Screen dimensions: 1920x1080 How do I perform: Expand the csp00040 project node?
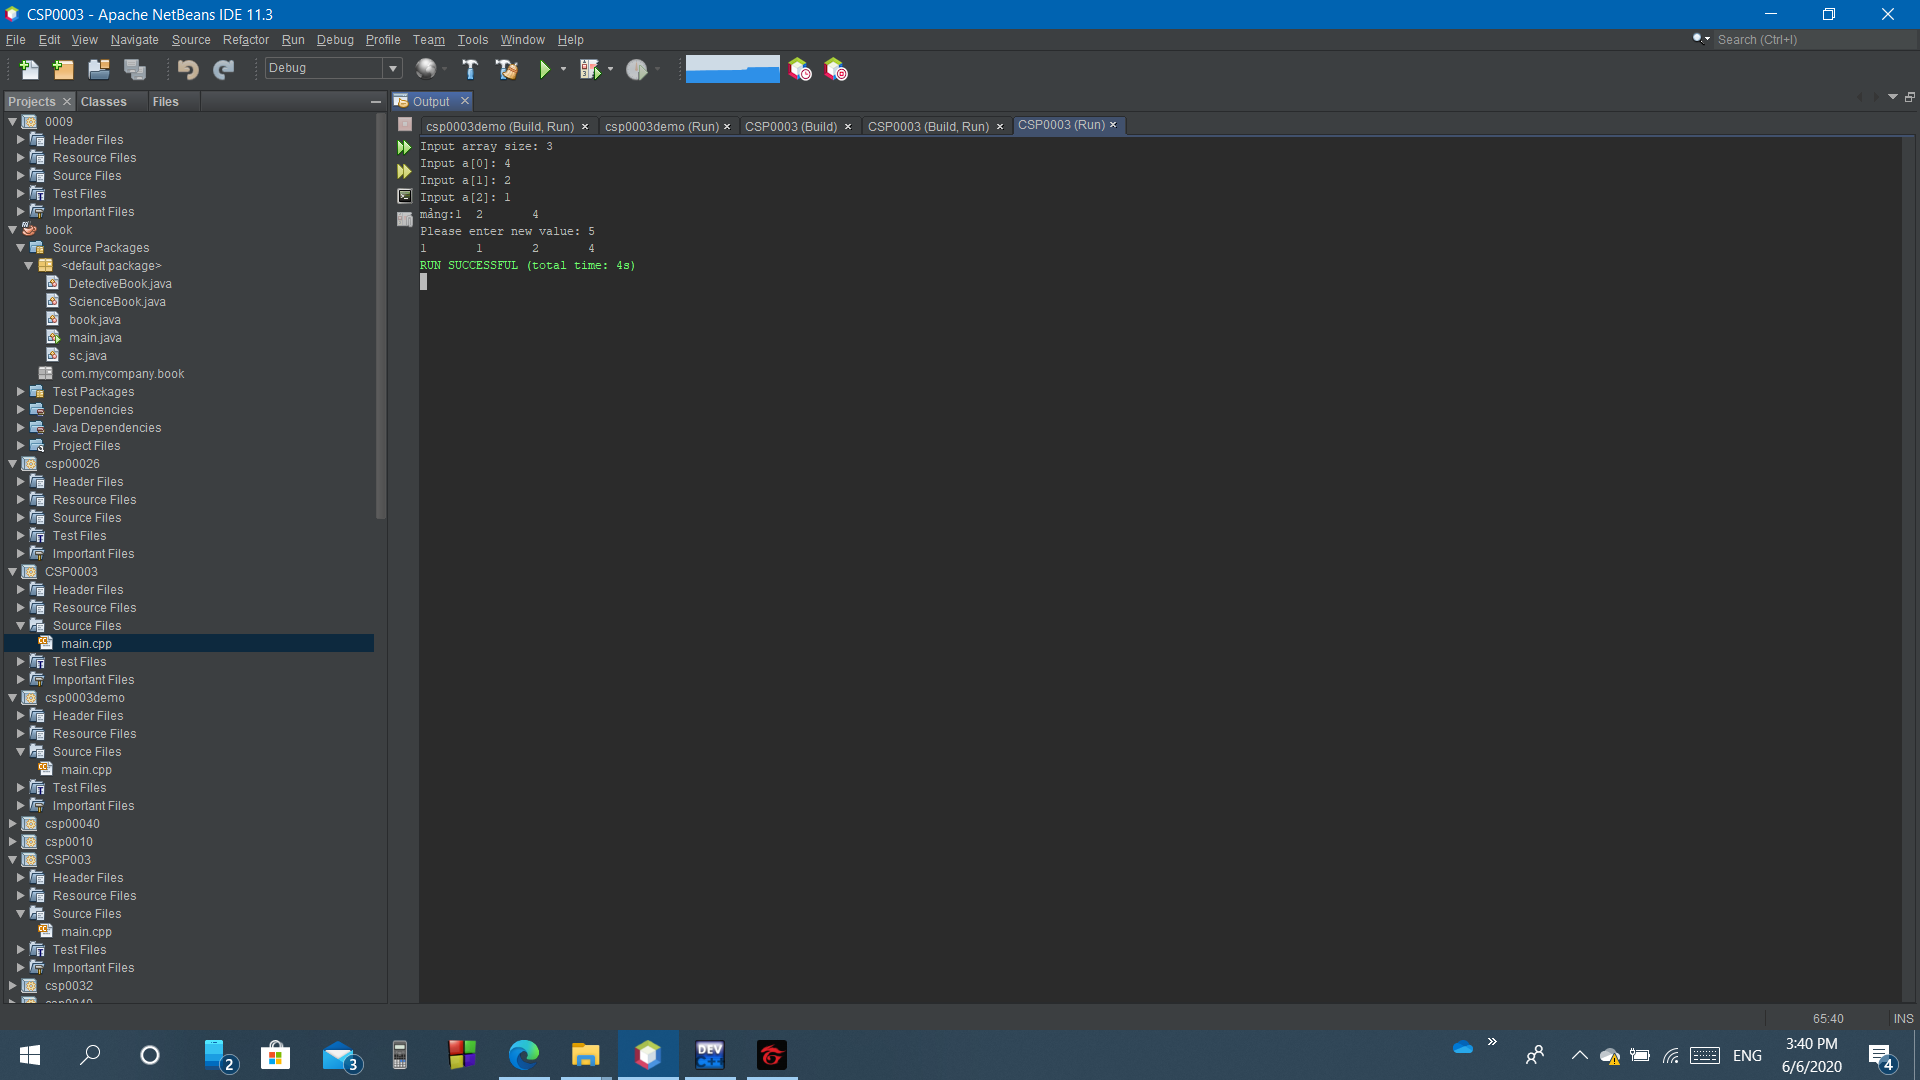pyautogui.click(x=13, y=824)
